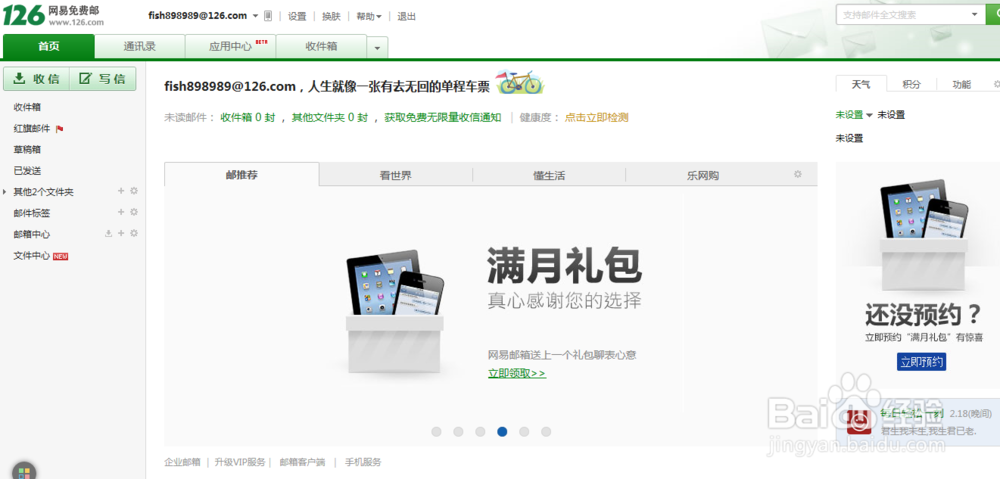
Task: Click the 满月礼包 banner iPad image
Action: (395, 311)
